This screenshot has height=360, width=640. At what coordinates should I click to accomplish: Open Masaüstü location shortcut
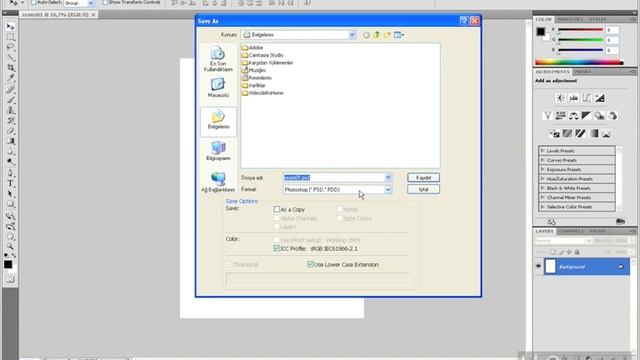tap(218, 87)
